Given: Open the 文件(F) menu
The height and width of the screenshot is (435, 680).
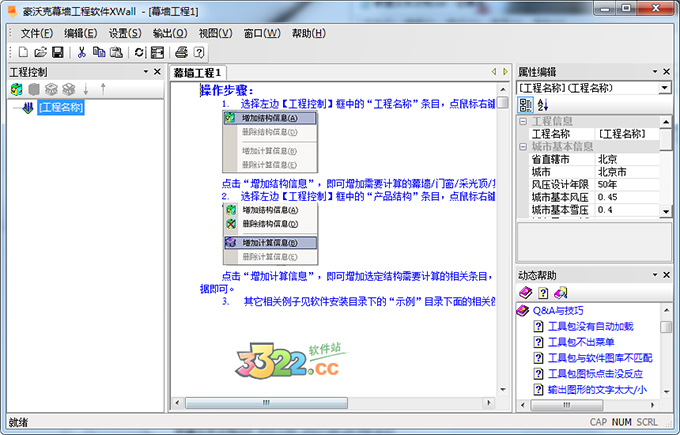Looking at the screenshot, I should tap(37, 33).
